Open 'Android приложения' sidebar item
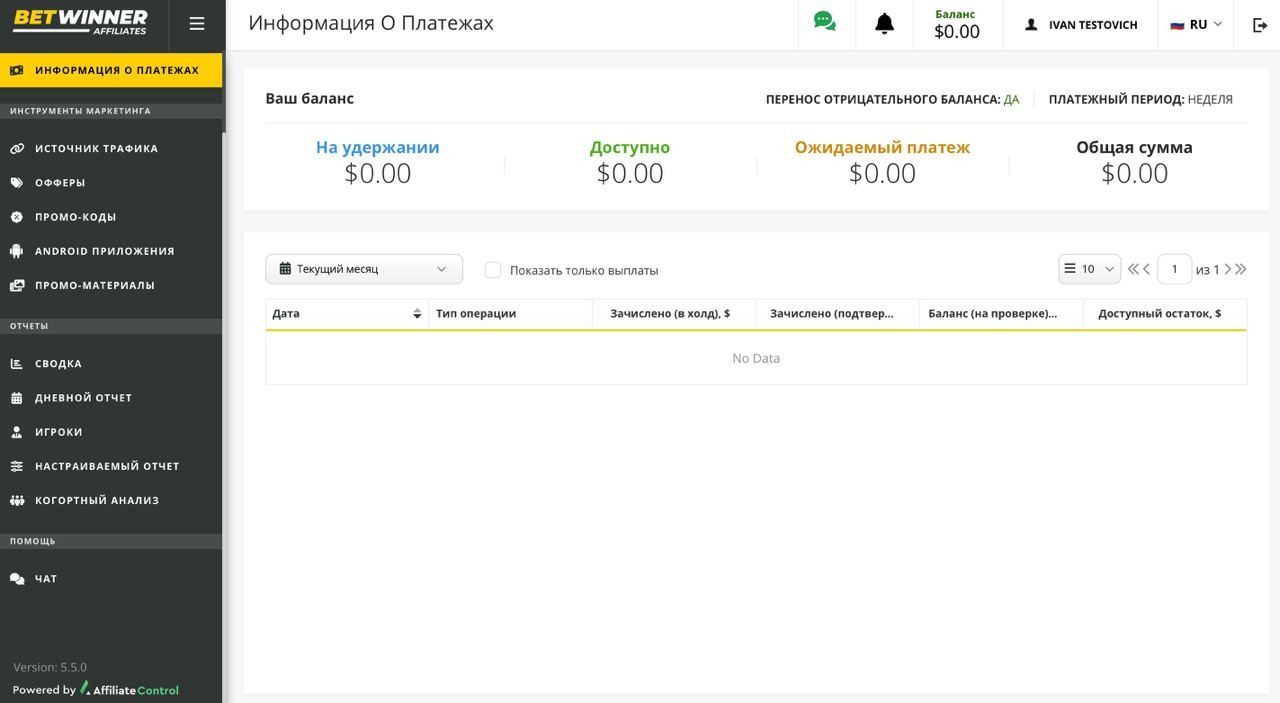The image size is (1280, 703). (x=105, y=251)
